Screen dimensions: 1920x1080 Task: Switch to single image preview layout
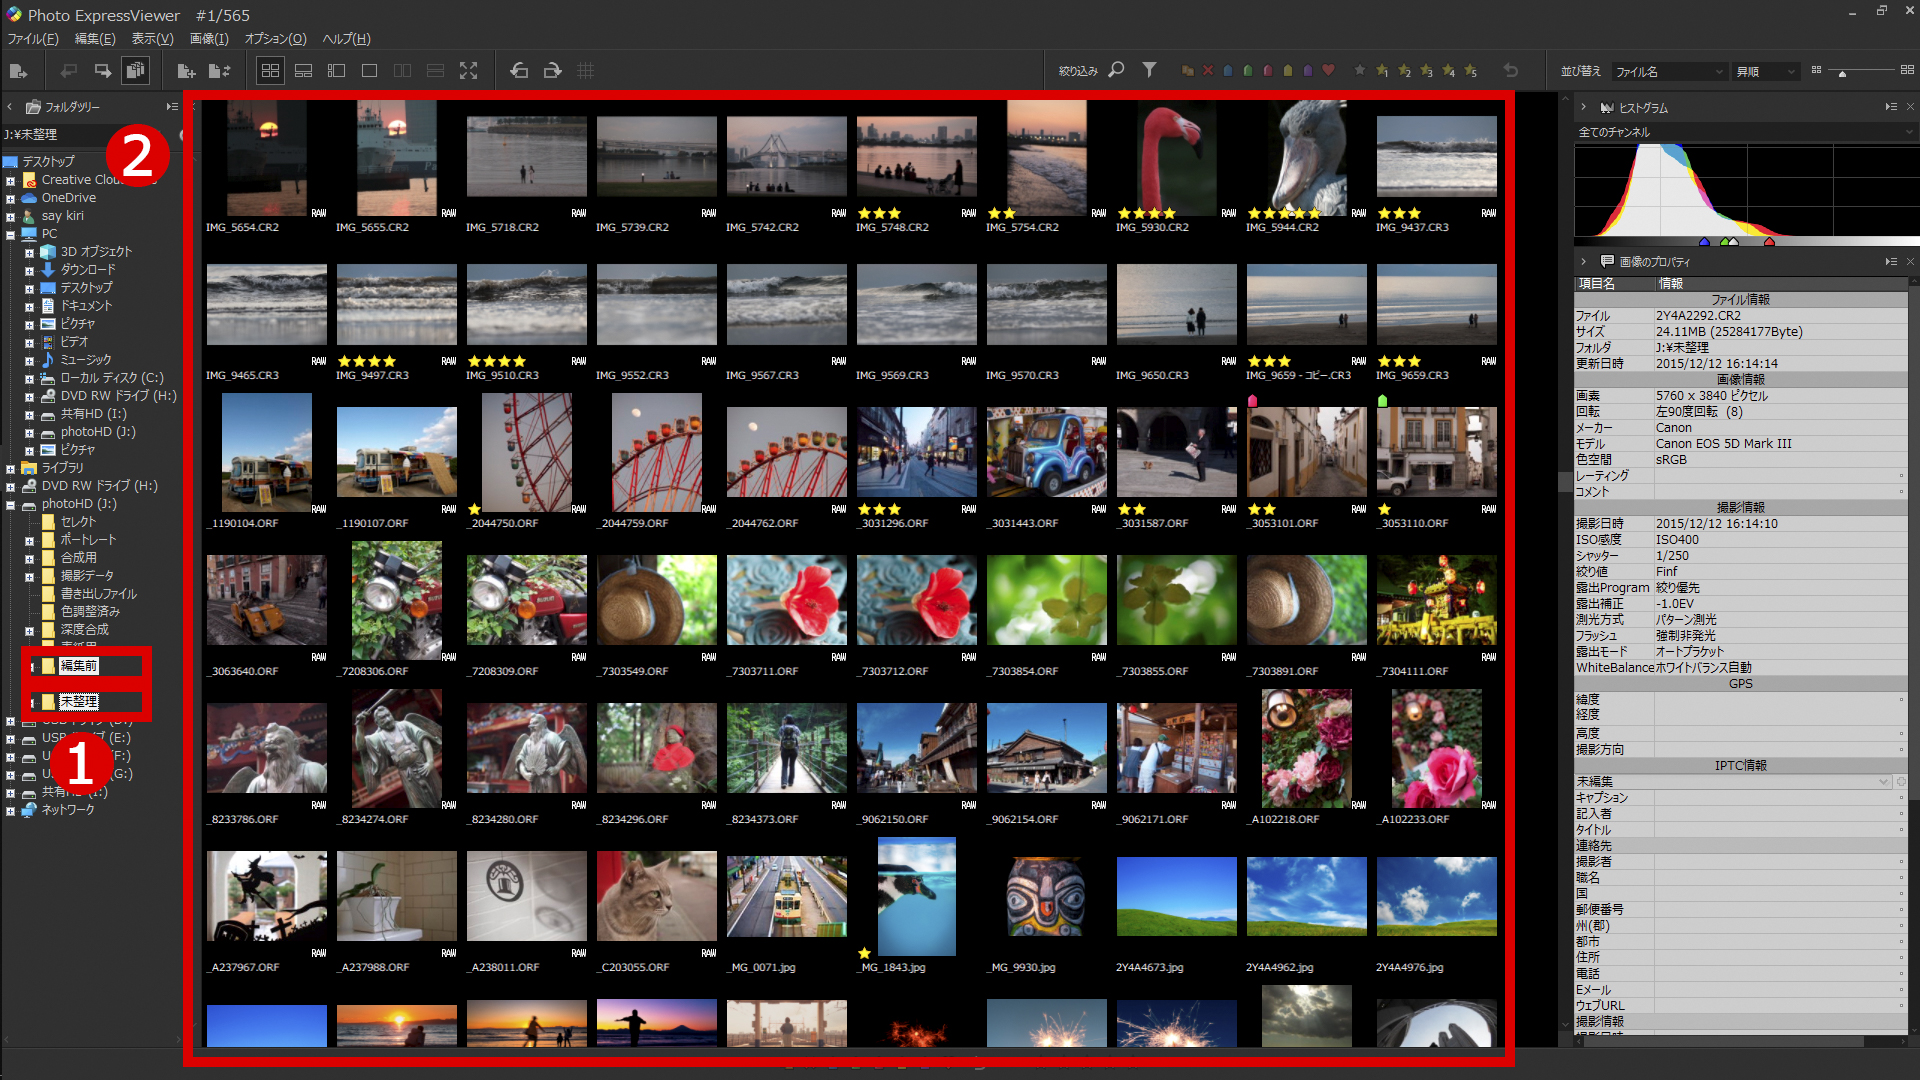(369, 71)
